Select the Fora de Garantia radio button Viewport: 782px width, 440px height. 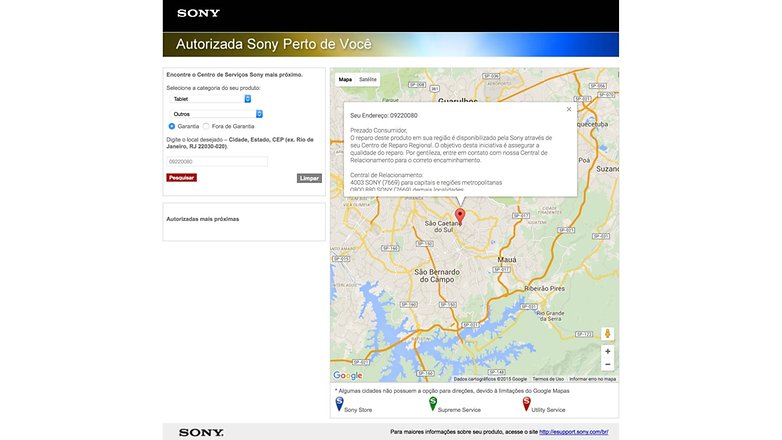(206, 126)
